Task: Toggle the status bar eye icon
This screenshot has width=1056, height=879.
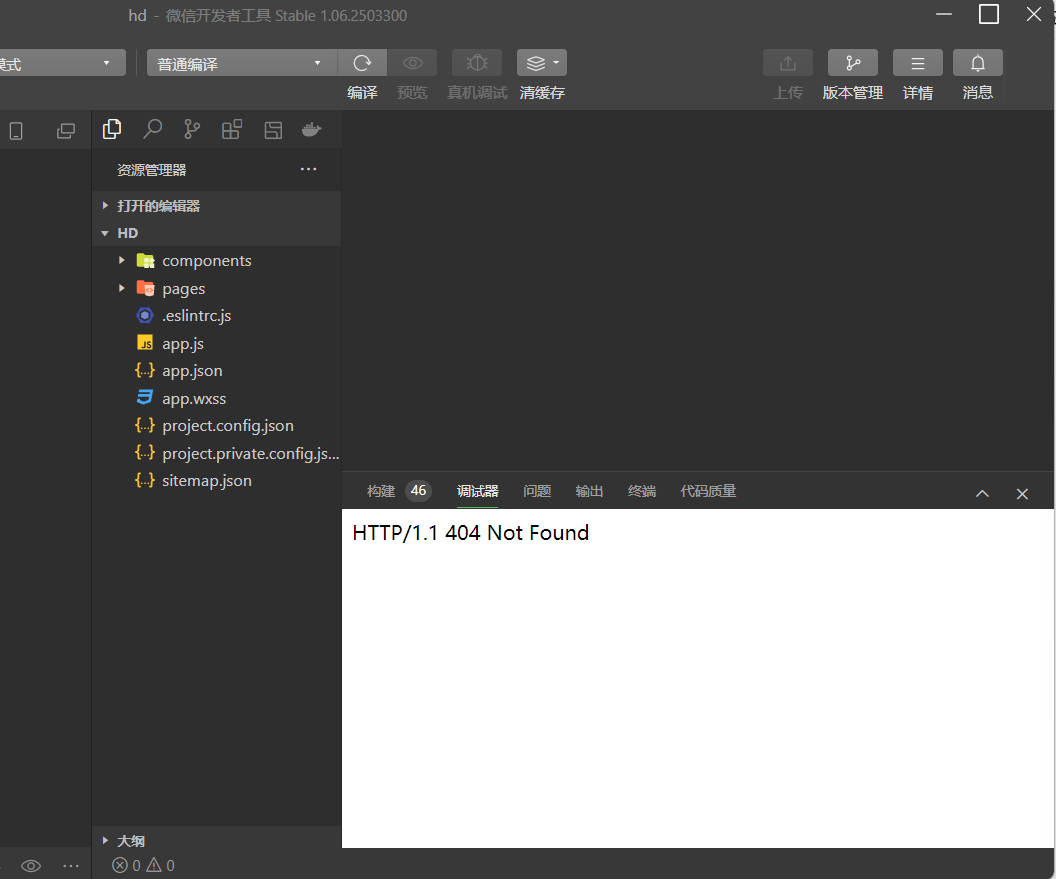Action: point(31,866)
